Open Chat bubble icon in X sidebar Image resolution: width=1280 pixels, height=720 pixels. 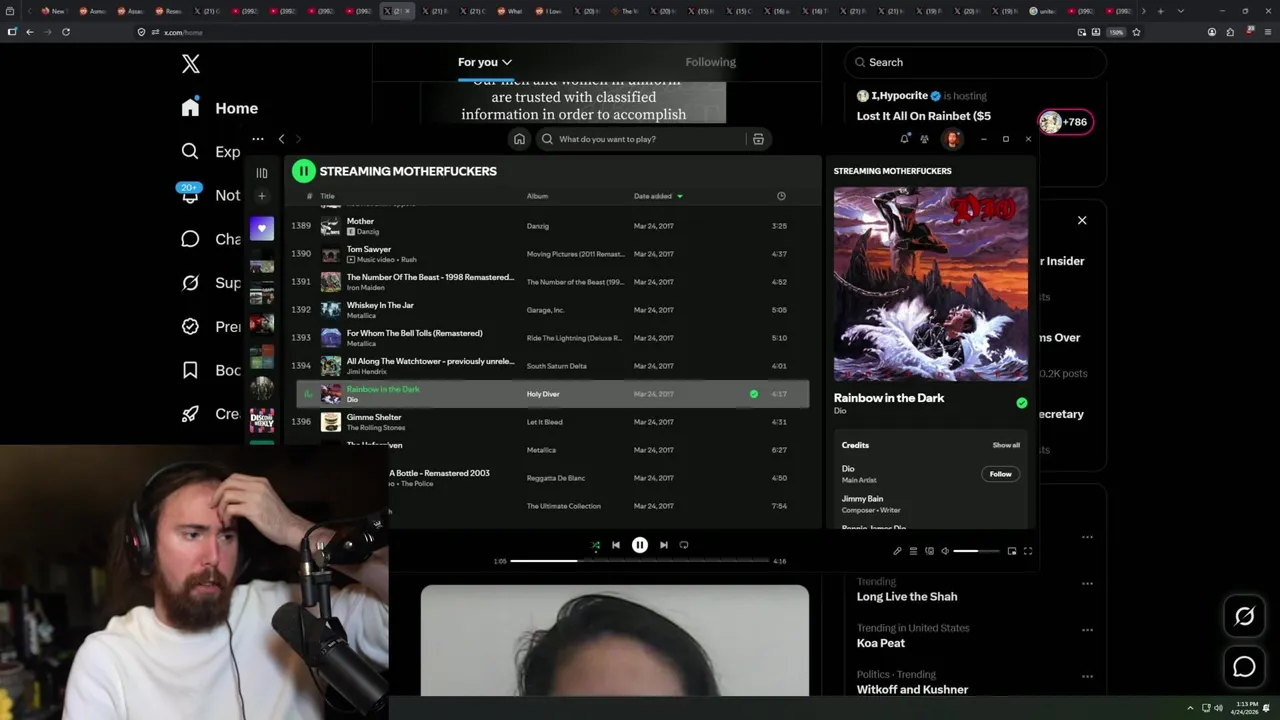[x=190, y=239]
